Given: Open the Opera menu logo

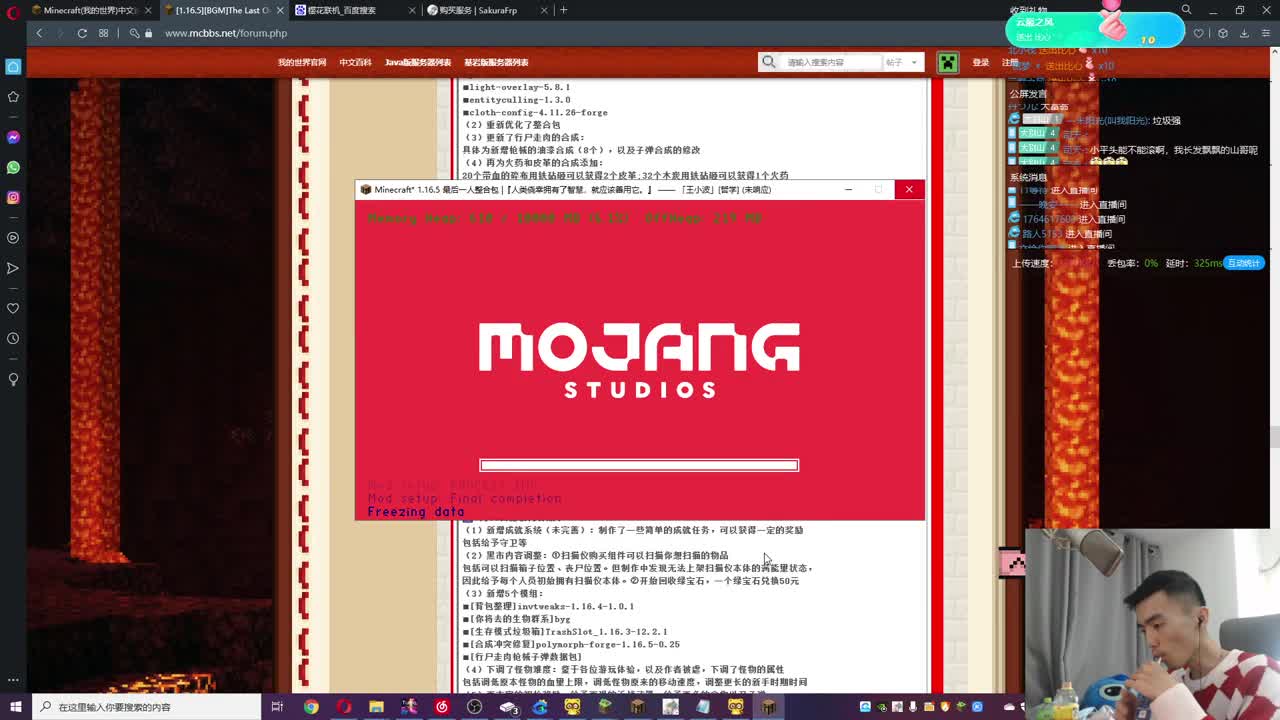Looking at the screenshot, I should (x=13, y=11).
